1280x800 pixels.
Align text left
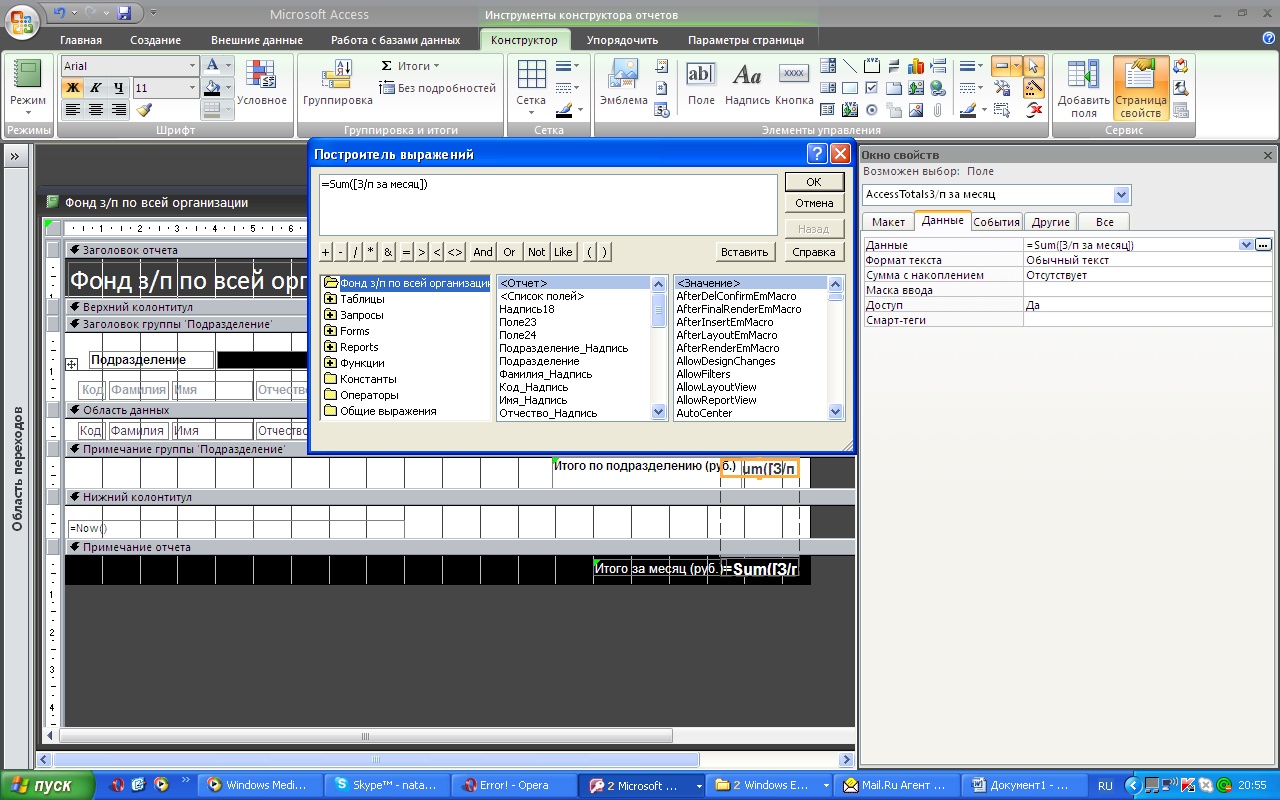72,110
